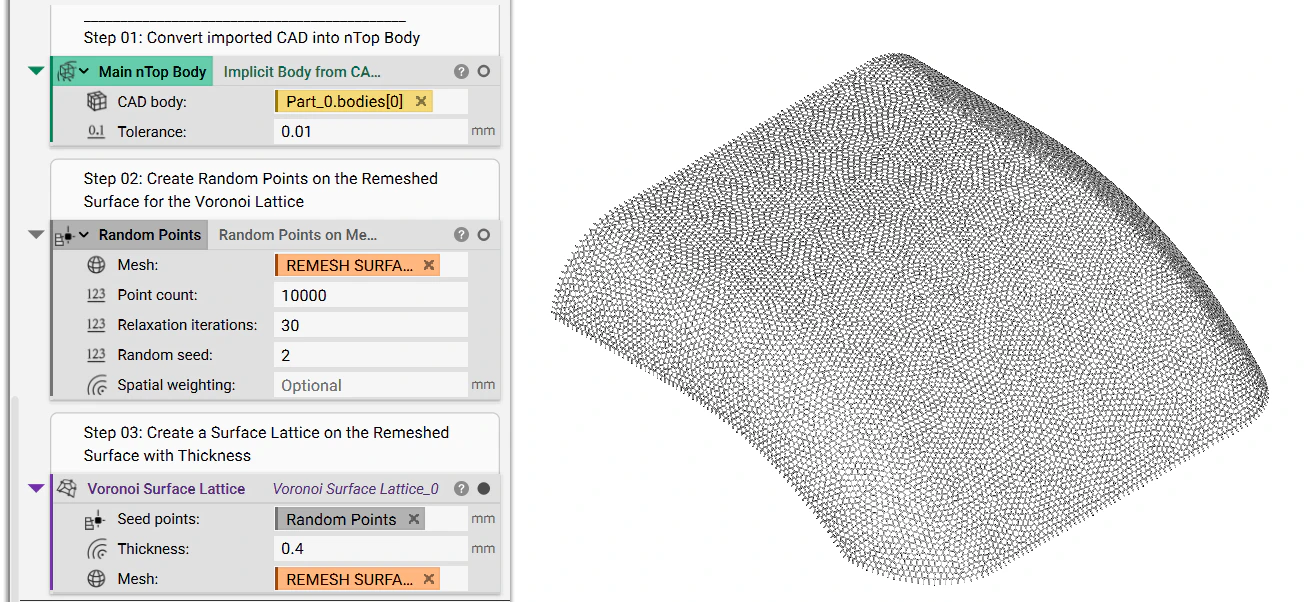Click the Seed points icon in Voronoi block
This screenshot has width=1312, height=602.
tap(93, 519)
